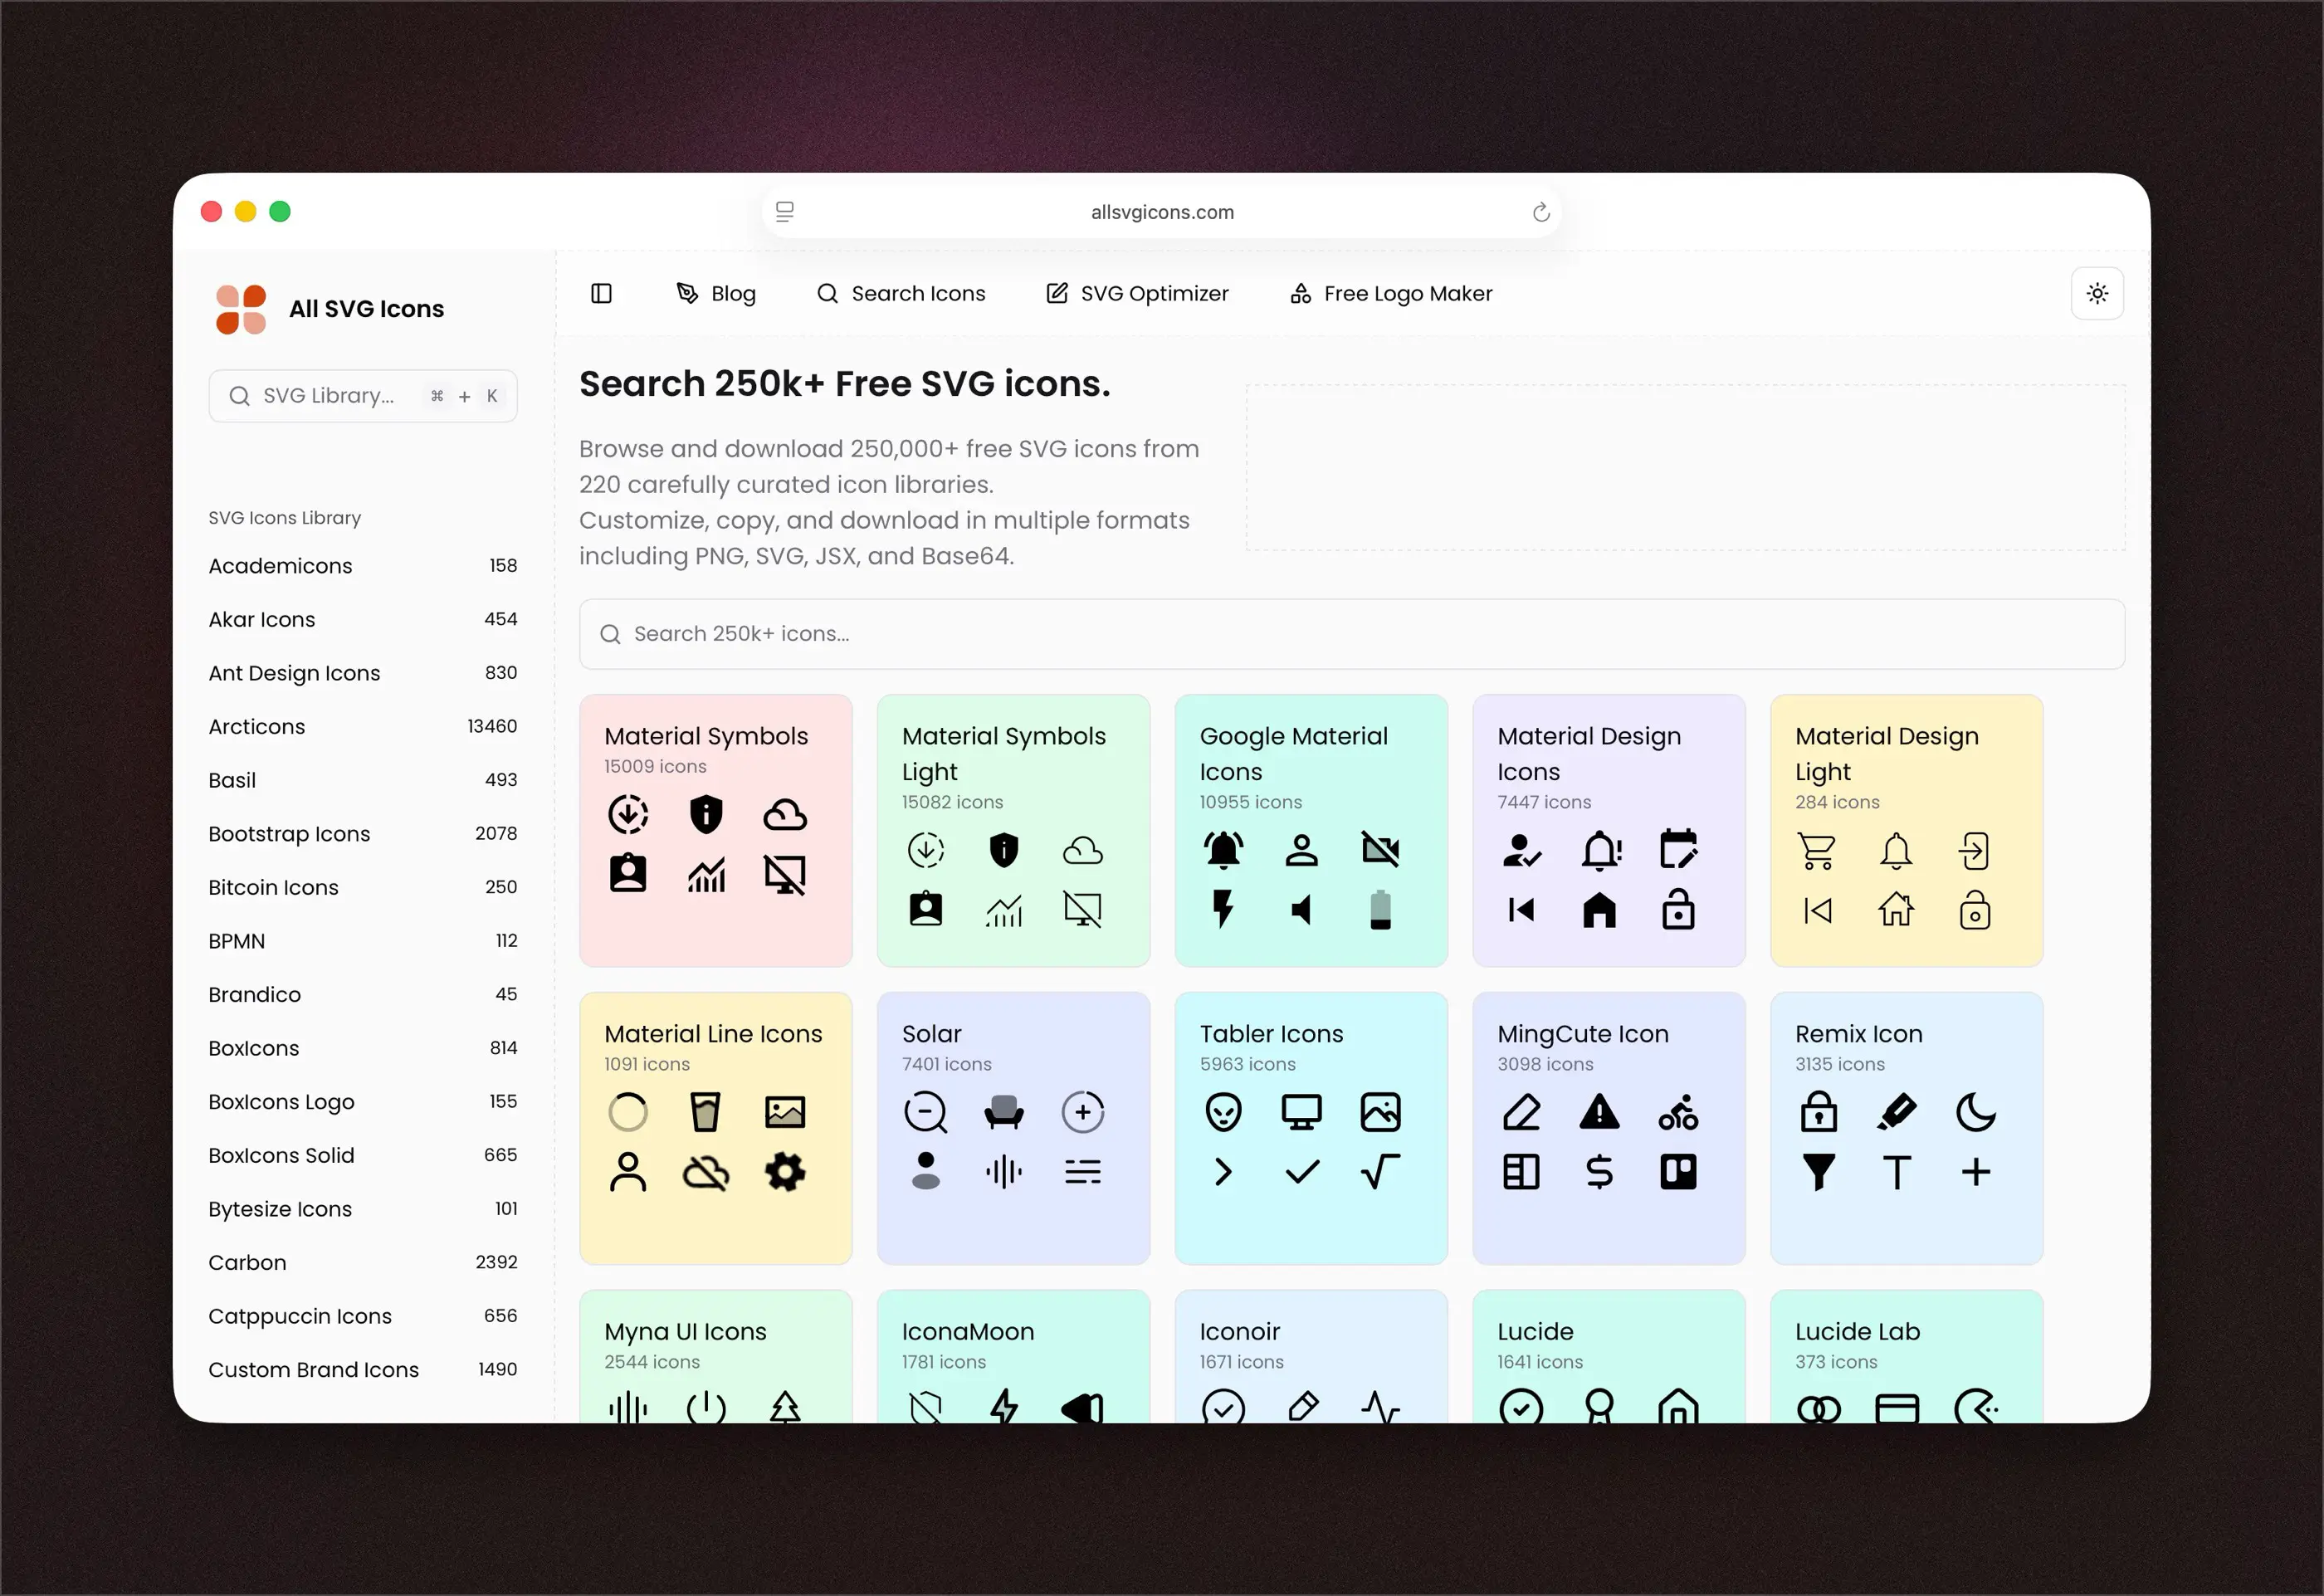The width and height of the screenshot is (2324, 1596).
Task: Focus the Search 250k+ icons field
Action: point(1350,634)
